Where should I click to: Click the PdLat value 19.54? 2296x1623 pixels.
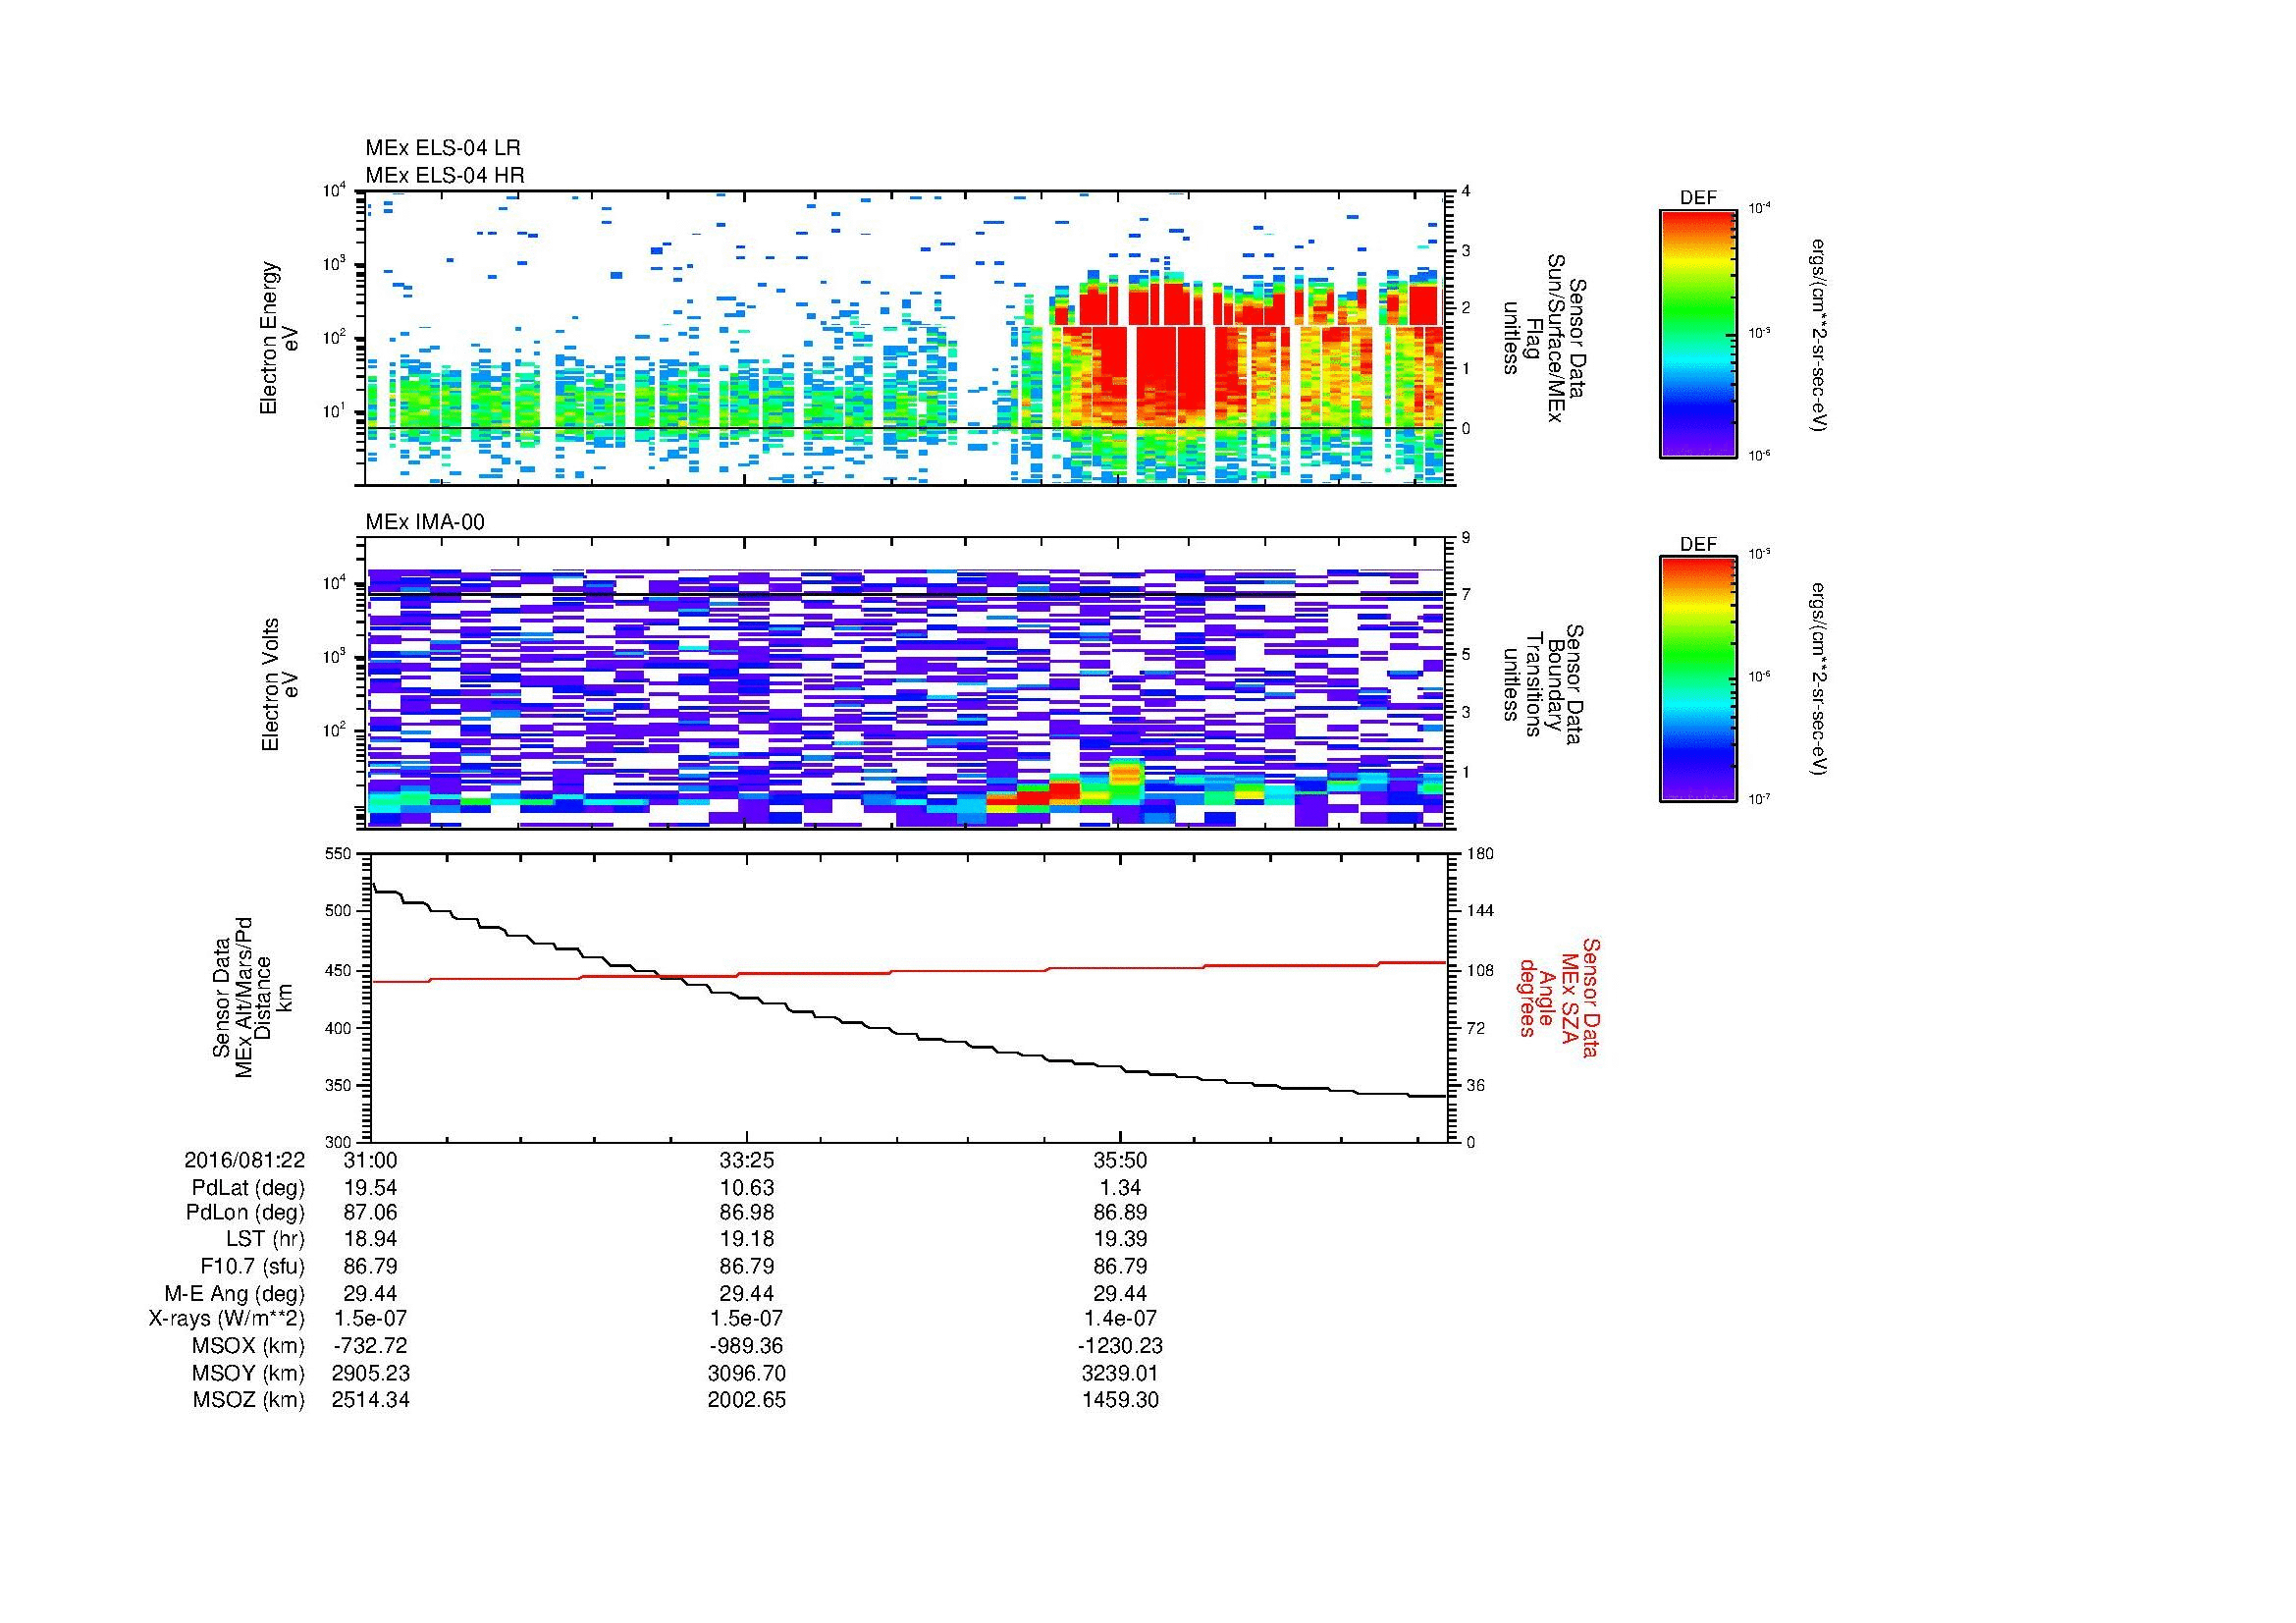point(370,1187)
